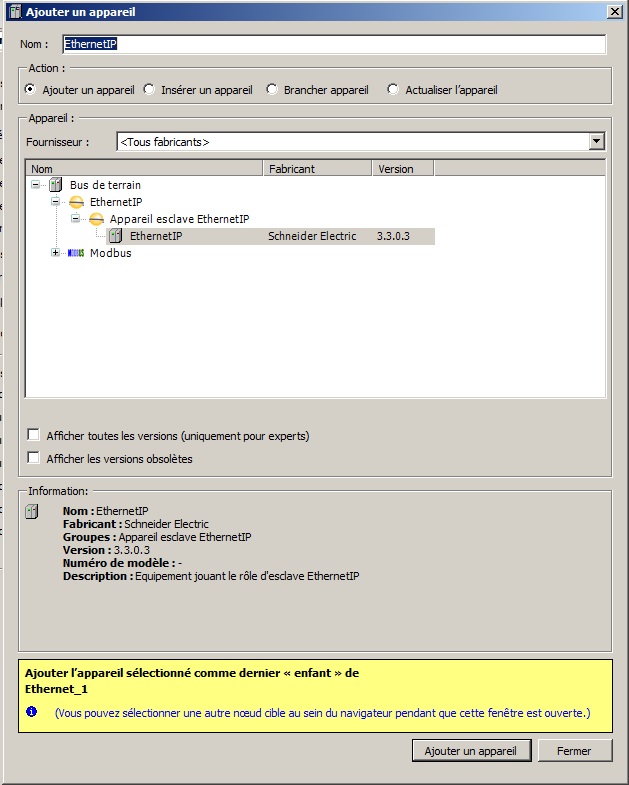629x785 pixels.
Task: Click the EthernetIP folder icon in tree
Action: (x=76, y=203)
